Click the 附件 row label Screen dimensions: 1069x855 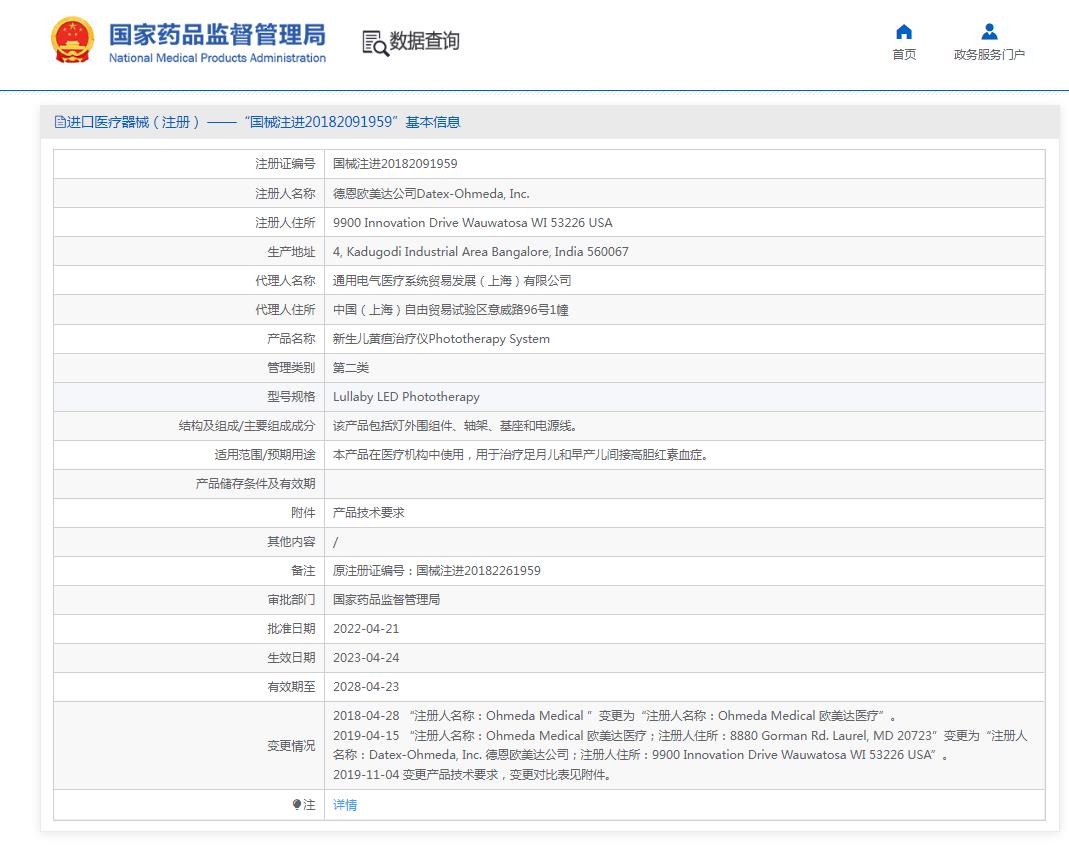303,513
